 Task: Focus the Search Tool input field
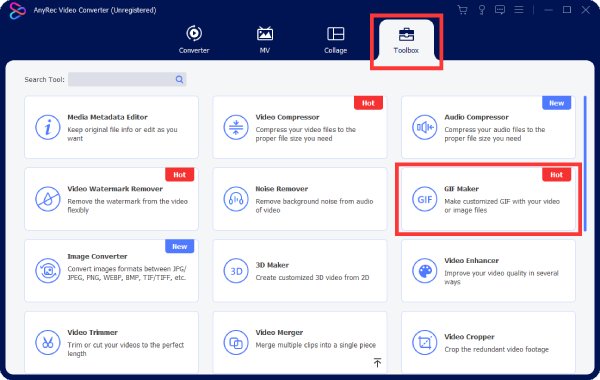127,80
